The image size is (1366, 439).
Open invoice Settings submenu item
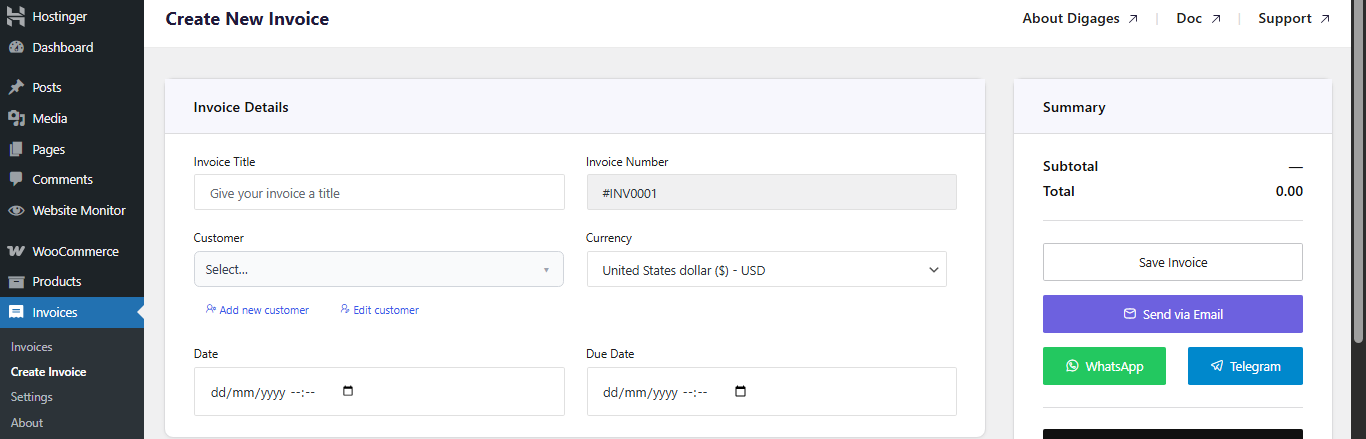(32, 397)
